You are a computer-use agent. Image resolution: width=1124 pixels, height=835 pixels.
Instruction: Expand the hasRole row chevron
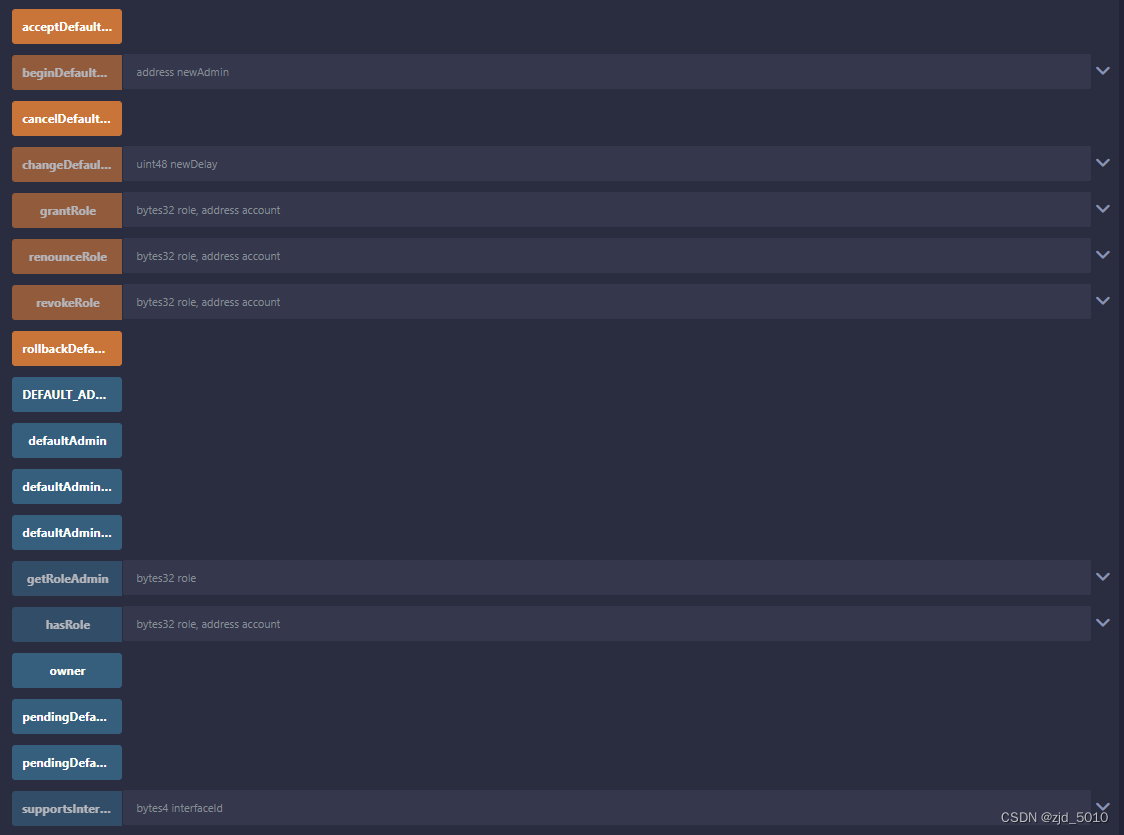click(x=1102, y=622)
